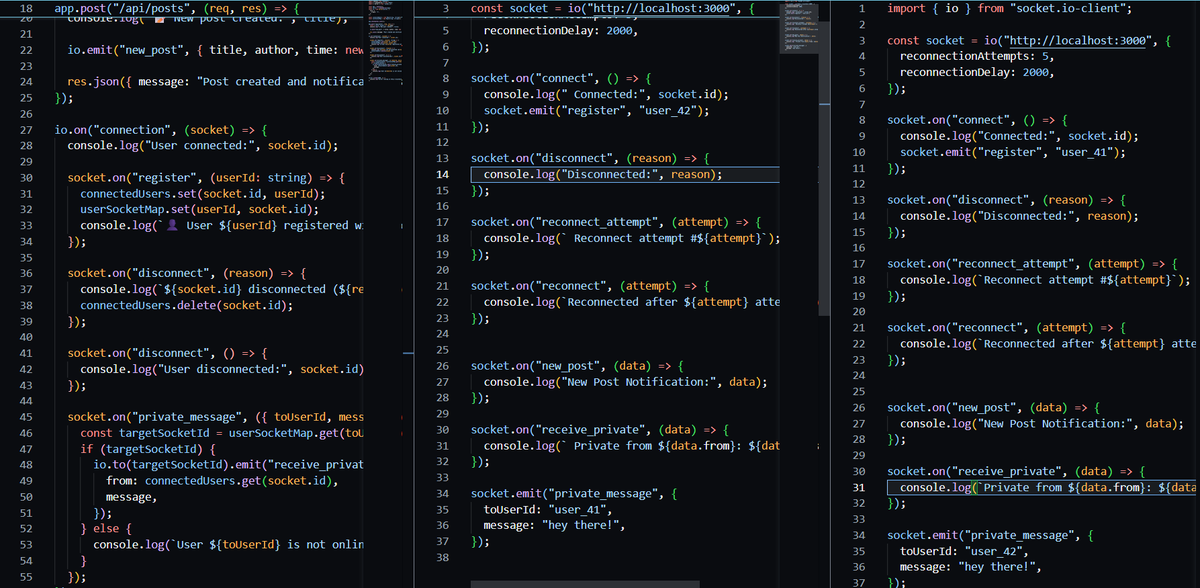Click console.log("New Post Notification:") in the right editor

[1042, 424]
